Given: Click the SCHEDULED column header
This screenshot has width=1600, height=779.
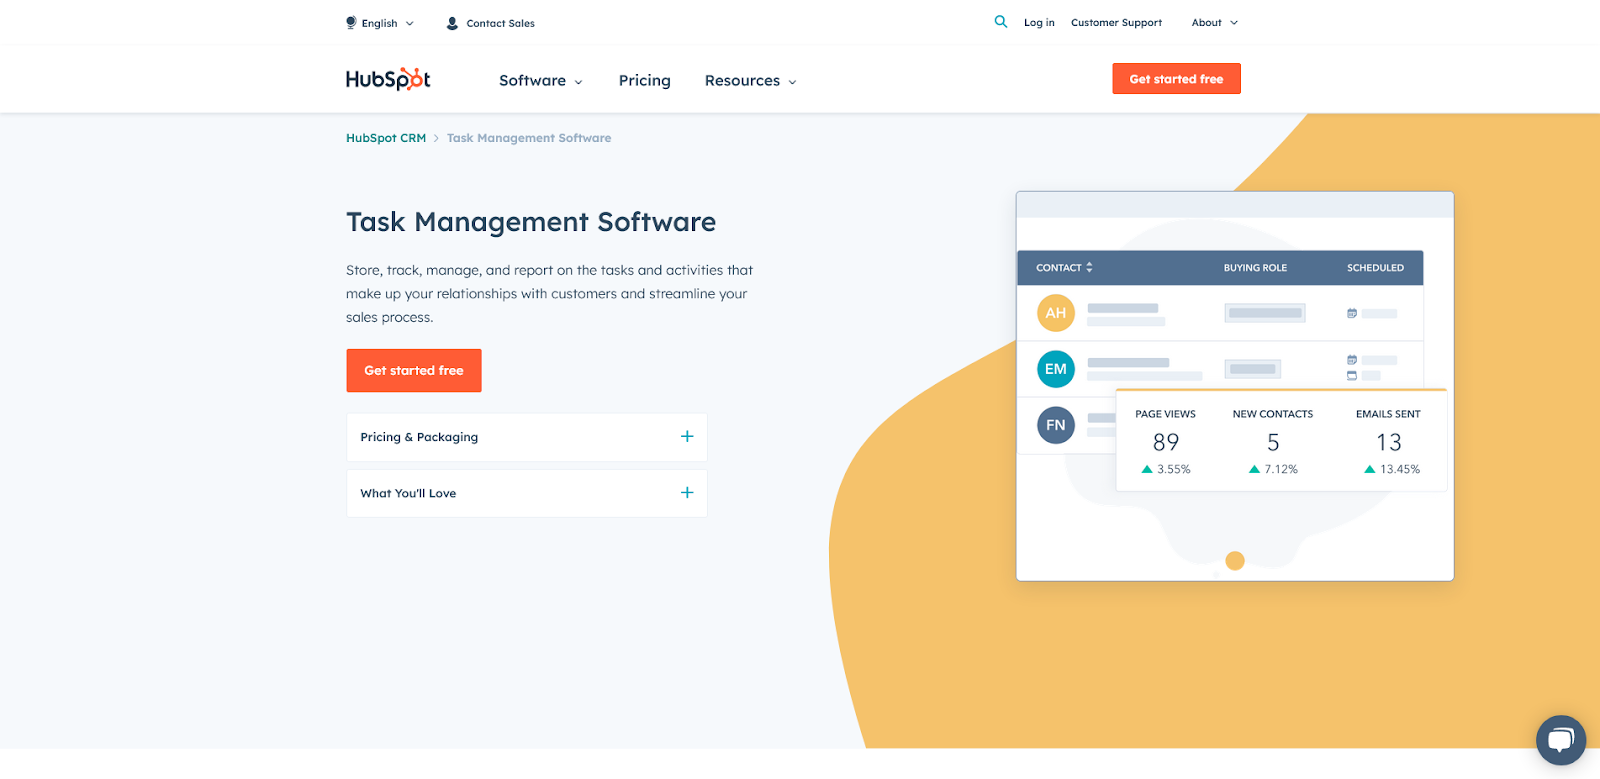Looking at the screenshot, I should (x=1375, y=268).
